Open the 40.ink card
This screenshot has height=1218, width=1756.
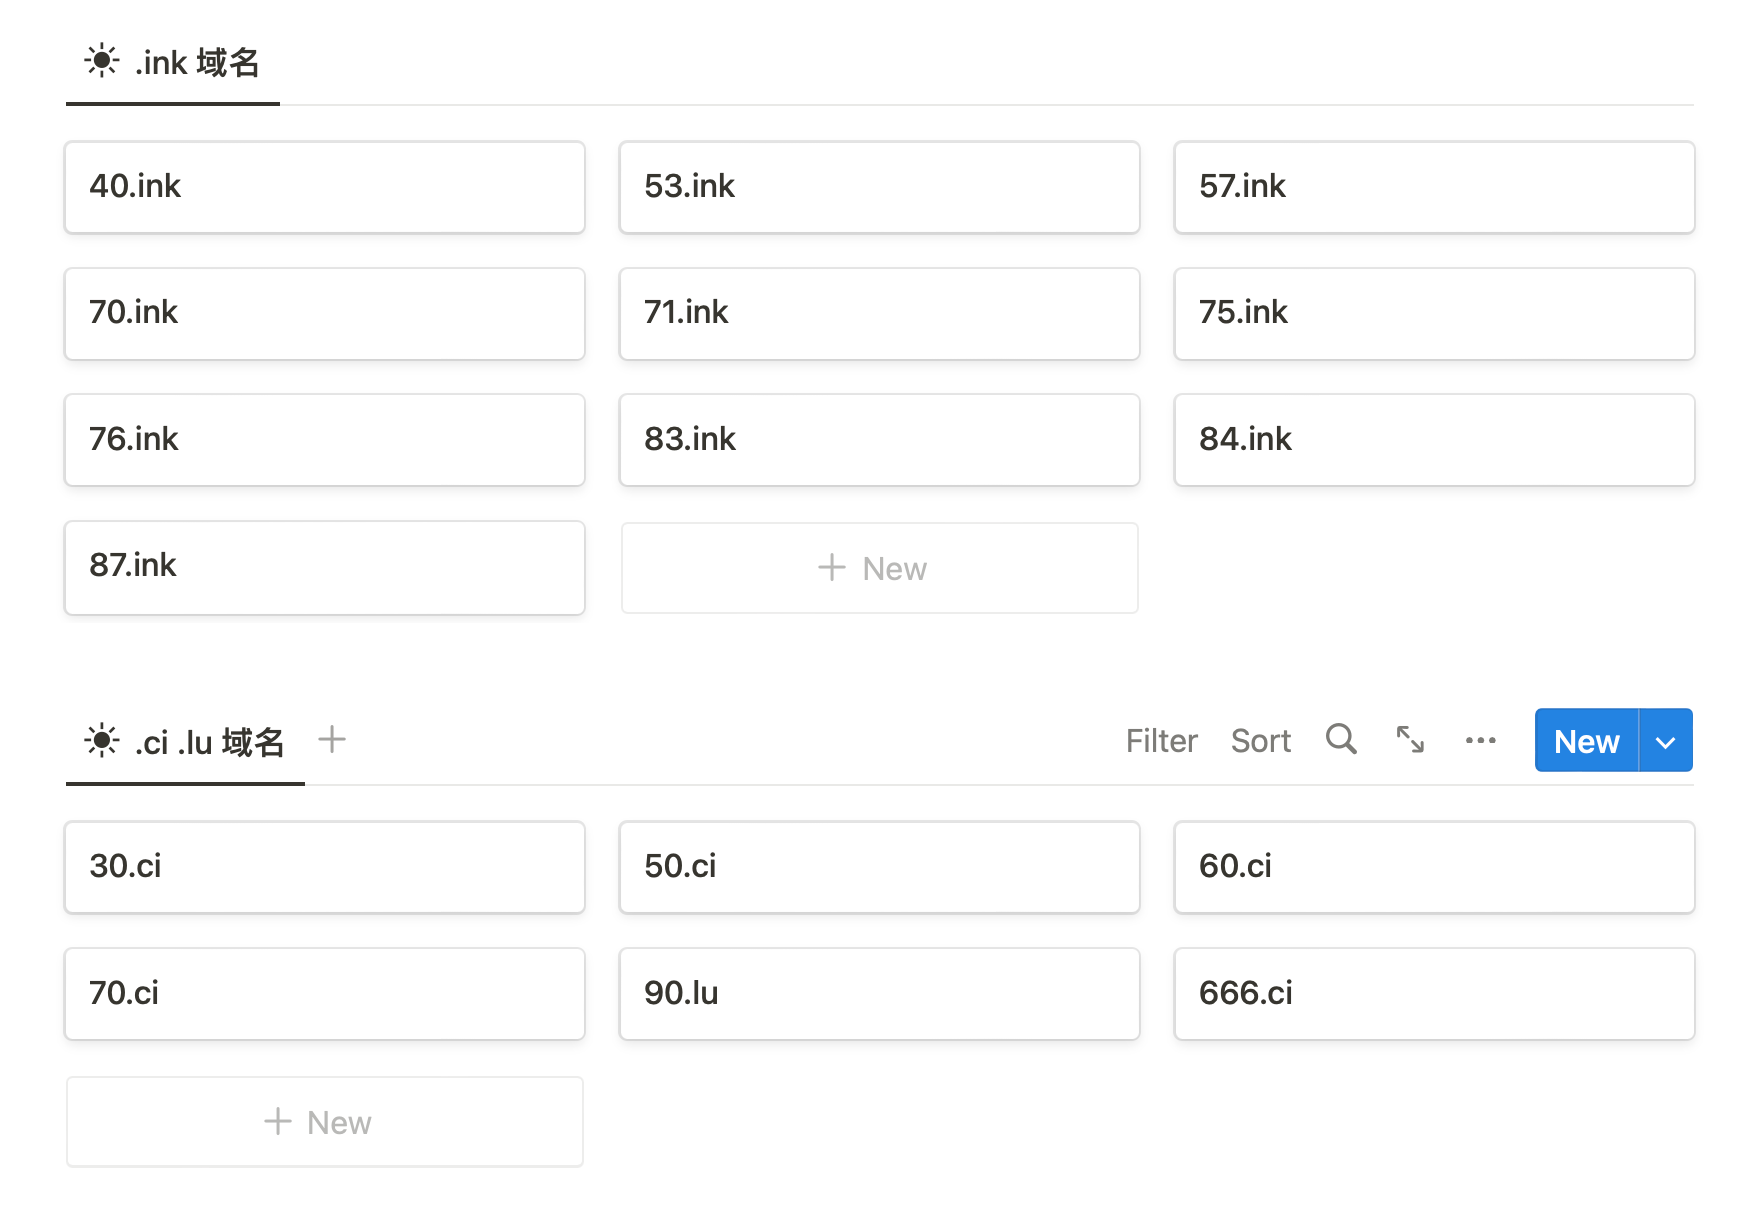(x=325, y=187)
